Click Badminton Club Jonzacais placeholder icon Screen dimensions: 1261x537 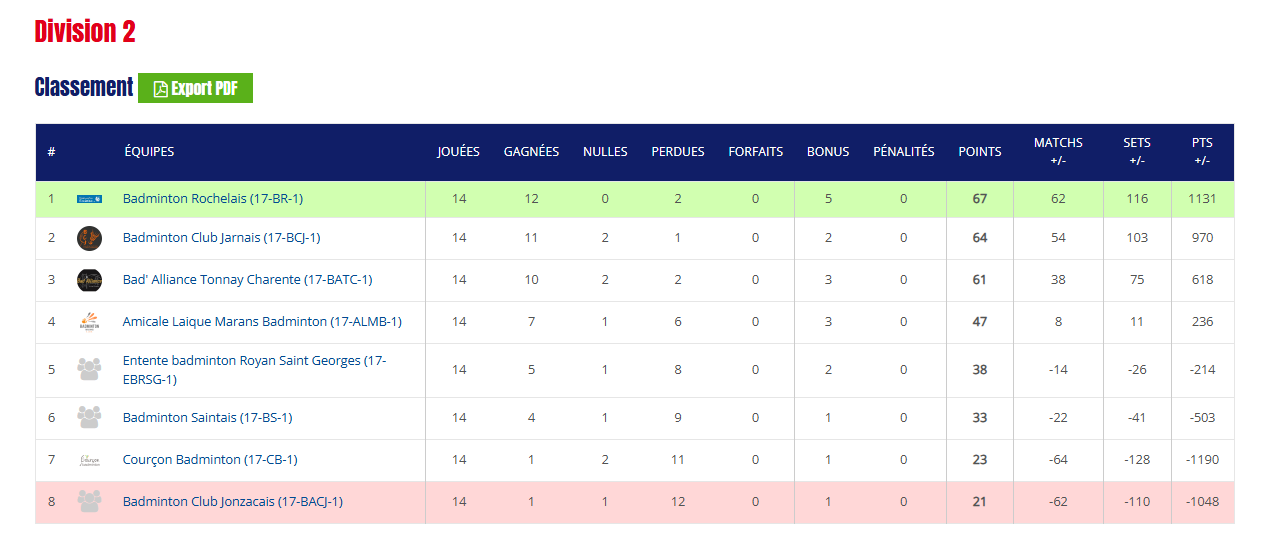(x=89, y=502)
